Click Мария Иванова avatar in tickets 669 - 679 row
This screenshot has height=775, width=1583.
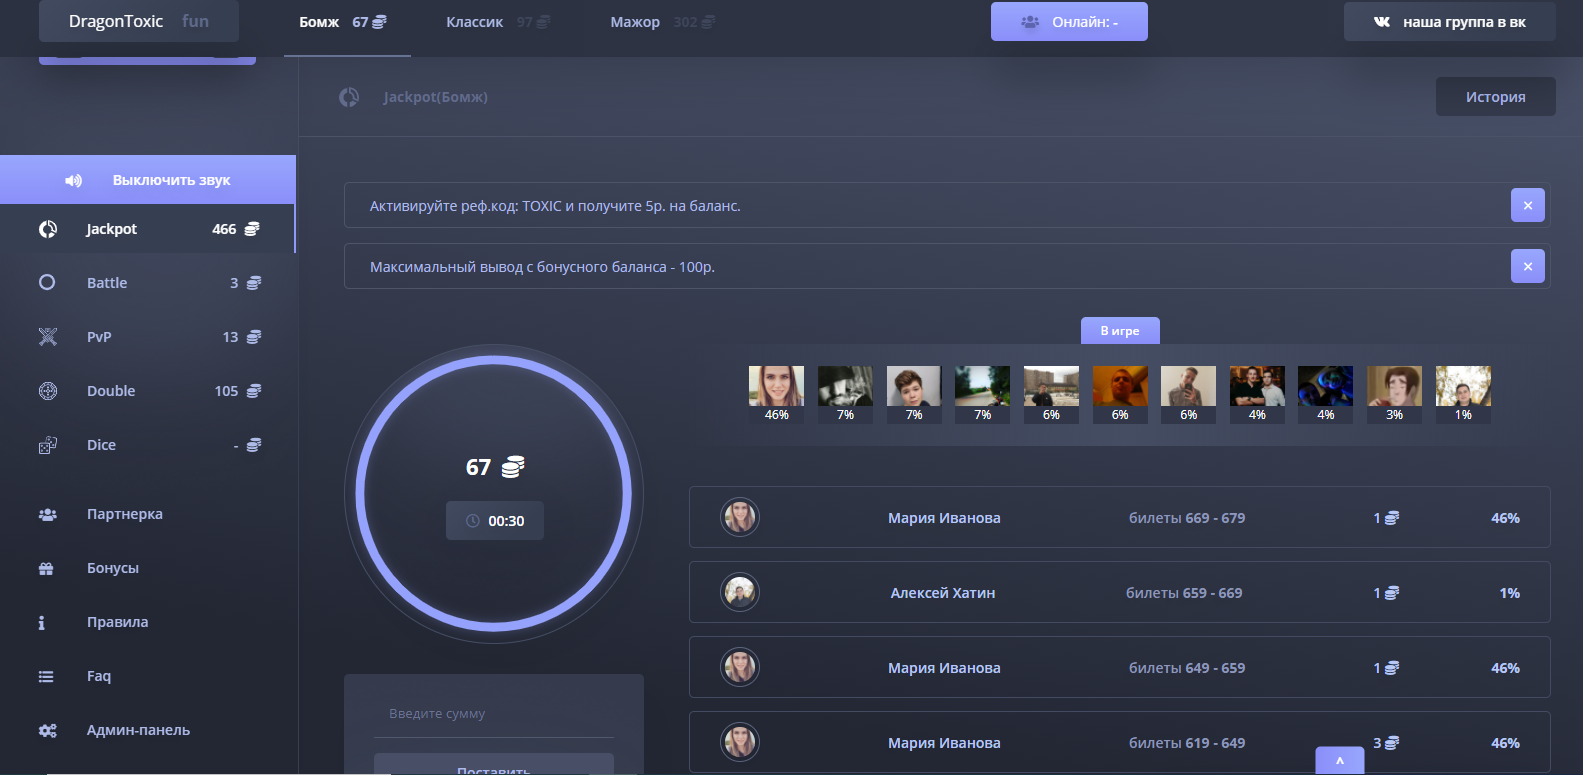point(740,517)
